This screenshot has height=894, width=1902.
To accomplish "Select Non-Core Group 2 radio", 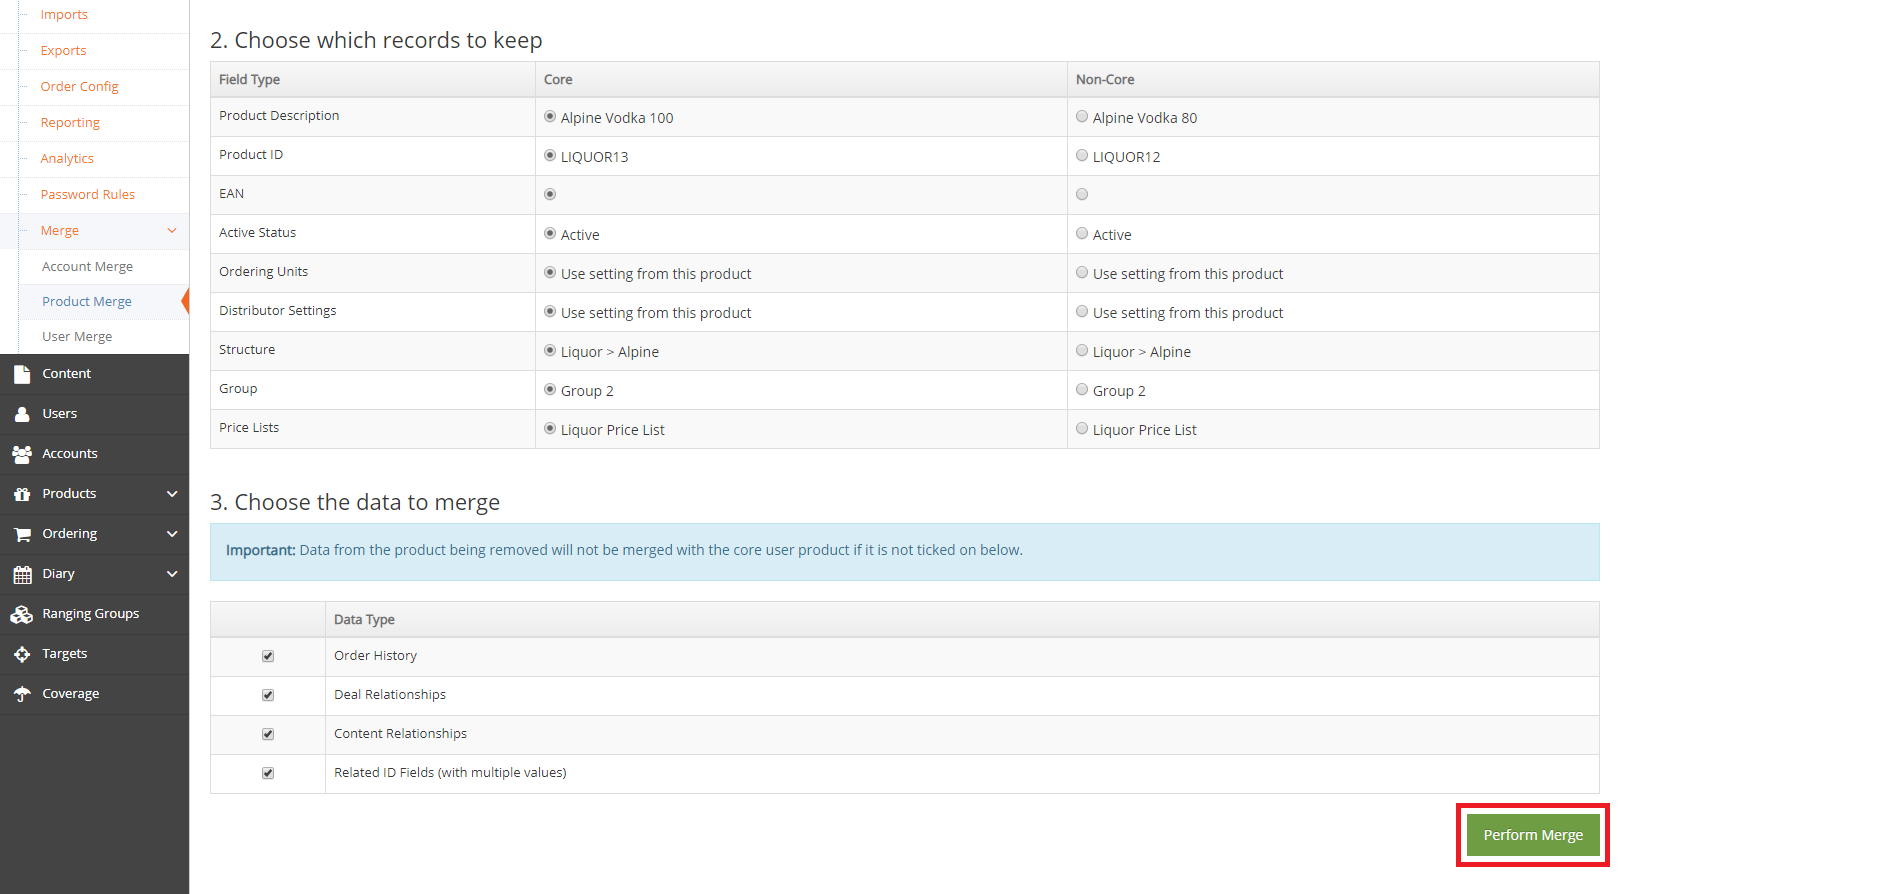I will coord(1082,390).
